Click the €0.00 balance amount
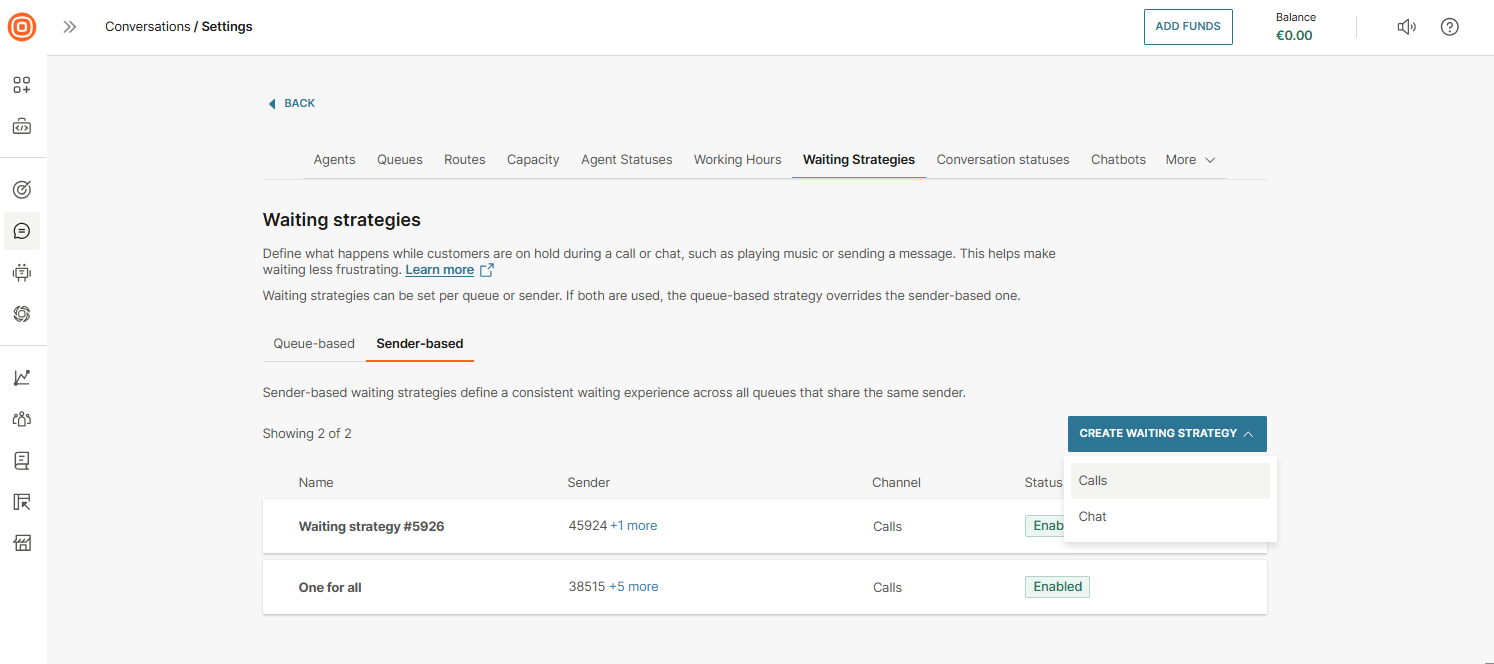Screen dimensions: 1494x664 point(1294,36)
